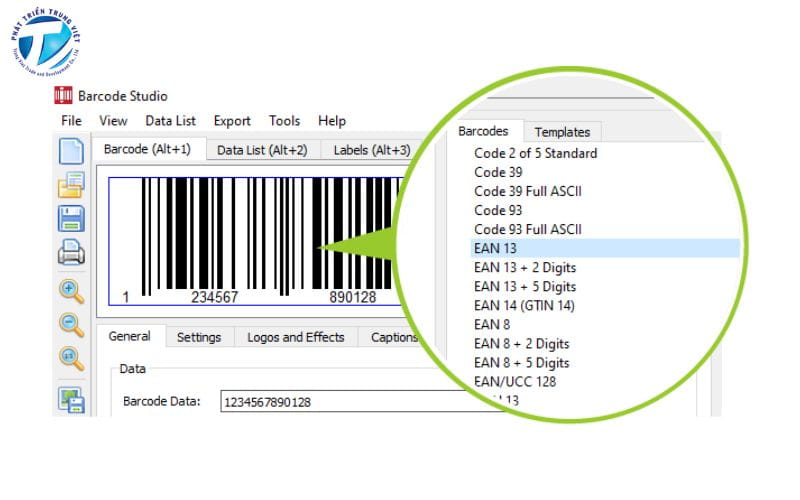The image size is (800, 500).
Task: Click the Open folder icon
Action: pos(71,185)
